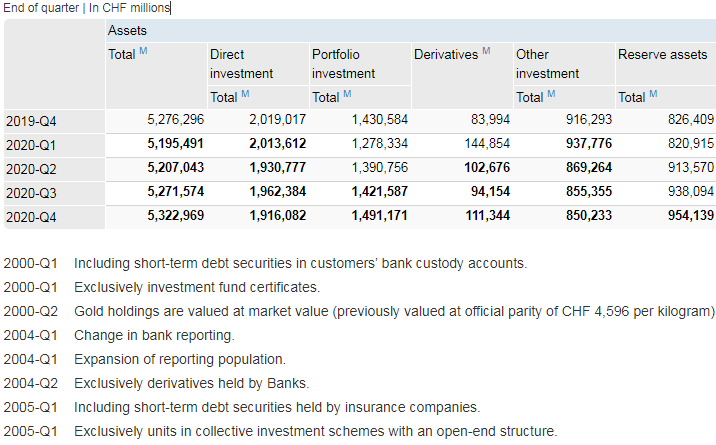Click the M metadata icon beside Assets Total

(x=144, y=51)
